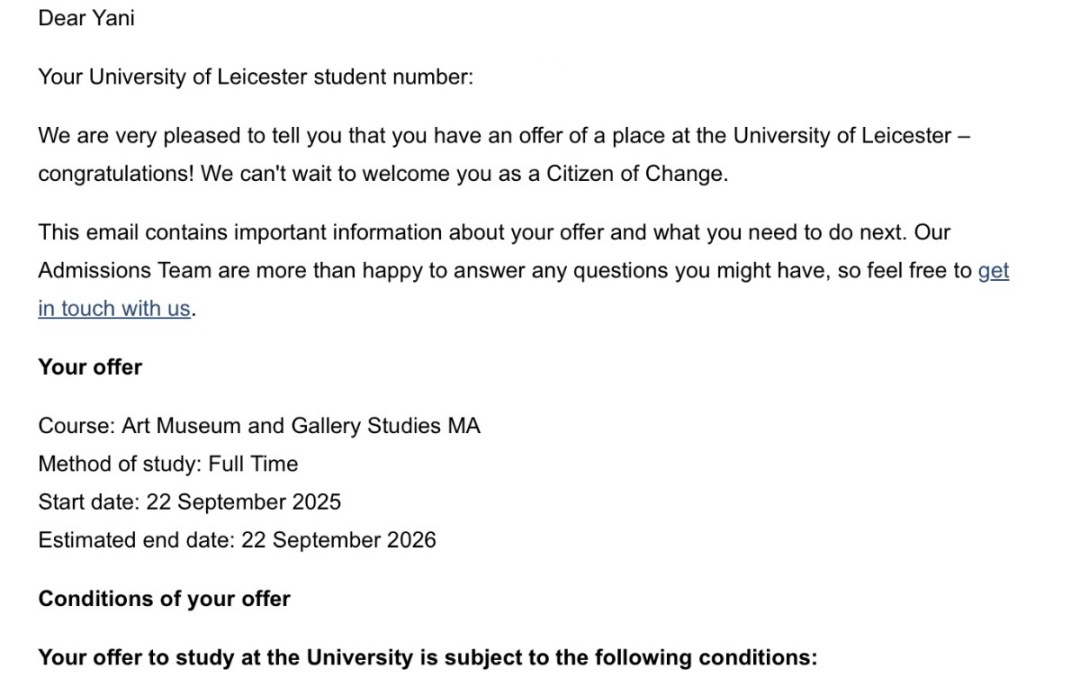Screen dimensions: 1080x678
Task: Click the word "congratulations!"
Action: (x=116, y=174)
